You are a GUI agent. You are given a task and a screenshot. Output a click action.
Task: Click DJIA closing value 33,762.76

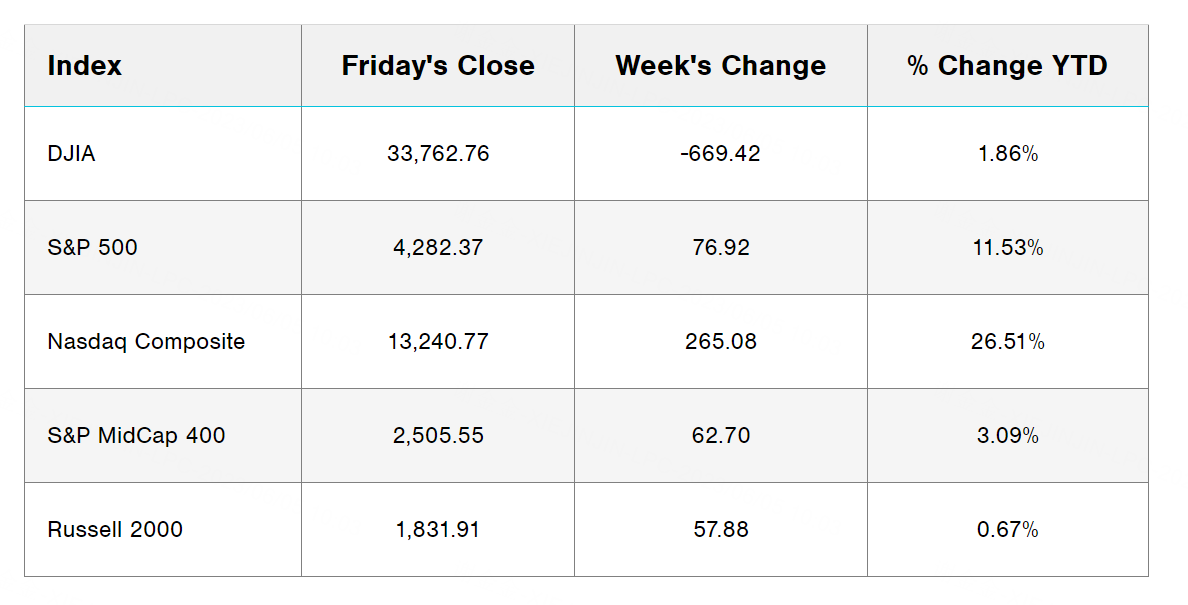coord(438,154)
